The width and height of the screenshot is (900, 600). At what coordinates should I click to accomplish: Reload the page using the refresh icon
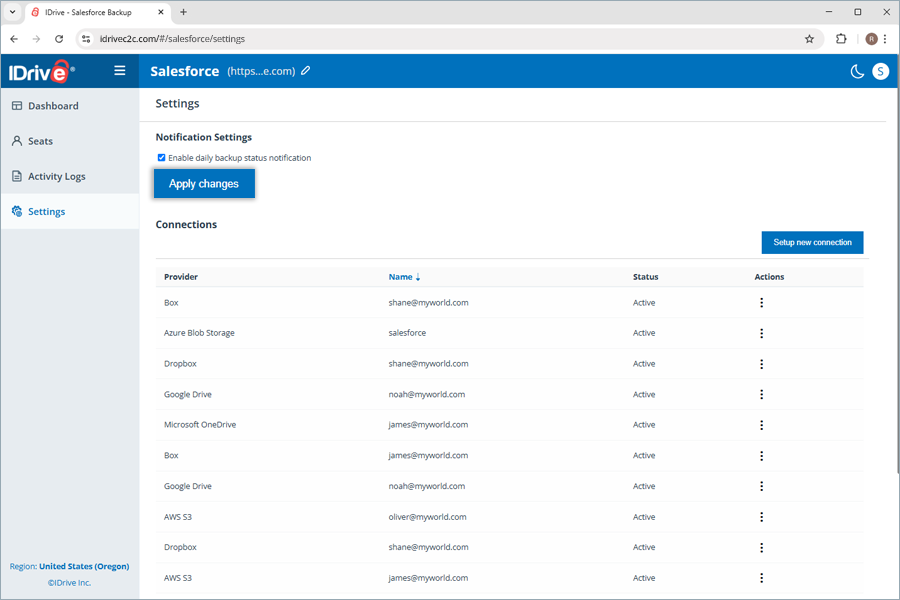click(59, 39)
